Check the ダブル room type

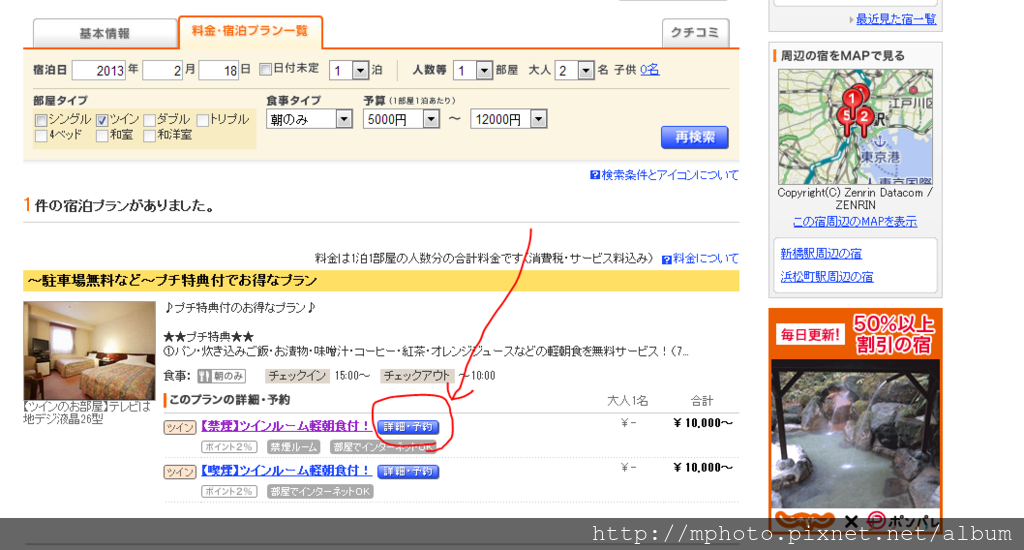point(150,120)
